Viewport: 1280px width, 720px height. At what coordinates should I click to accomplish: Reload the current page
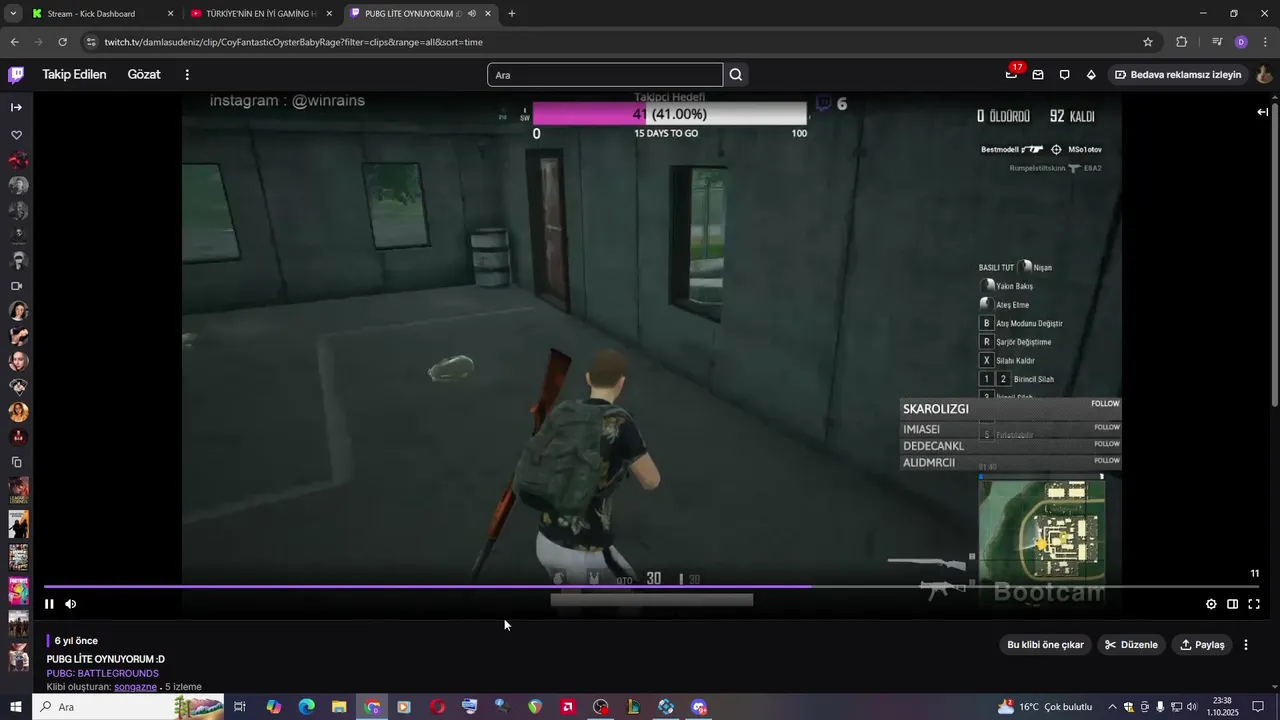[x=63, y=42]
